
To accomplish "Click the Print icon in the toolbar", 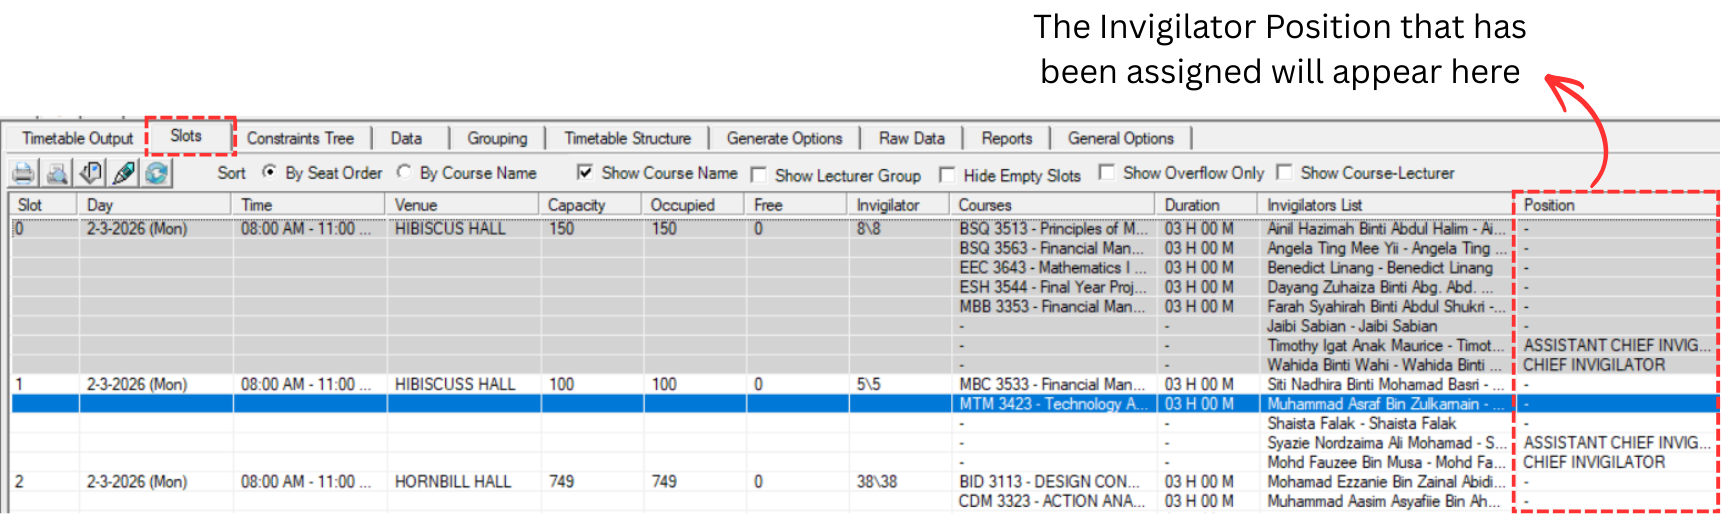I will (x=23, y=173).
